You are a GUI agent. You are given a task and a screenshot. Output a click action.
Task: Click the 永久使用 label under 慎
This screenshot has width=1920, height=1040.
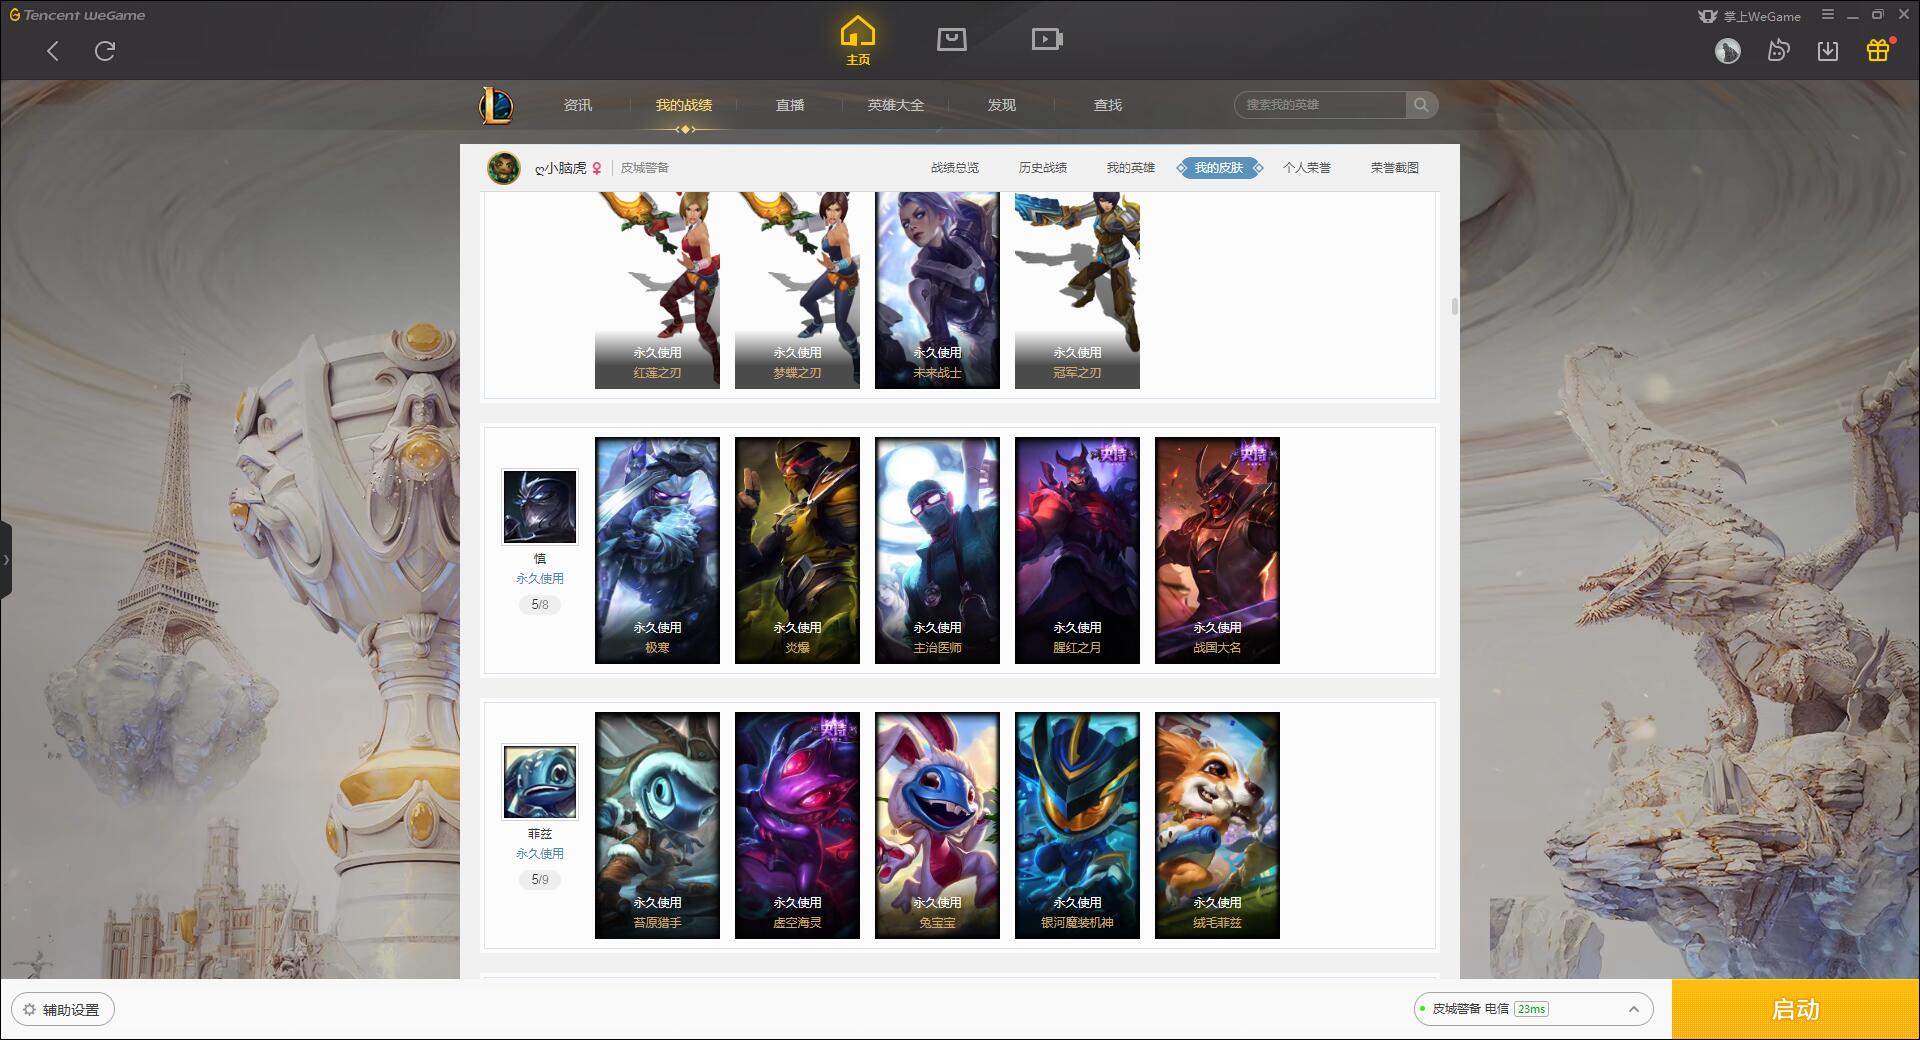pyautogui.click(x=540, y=579)
